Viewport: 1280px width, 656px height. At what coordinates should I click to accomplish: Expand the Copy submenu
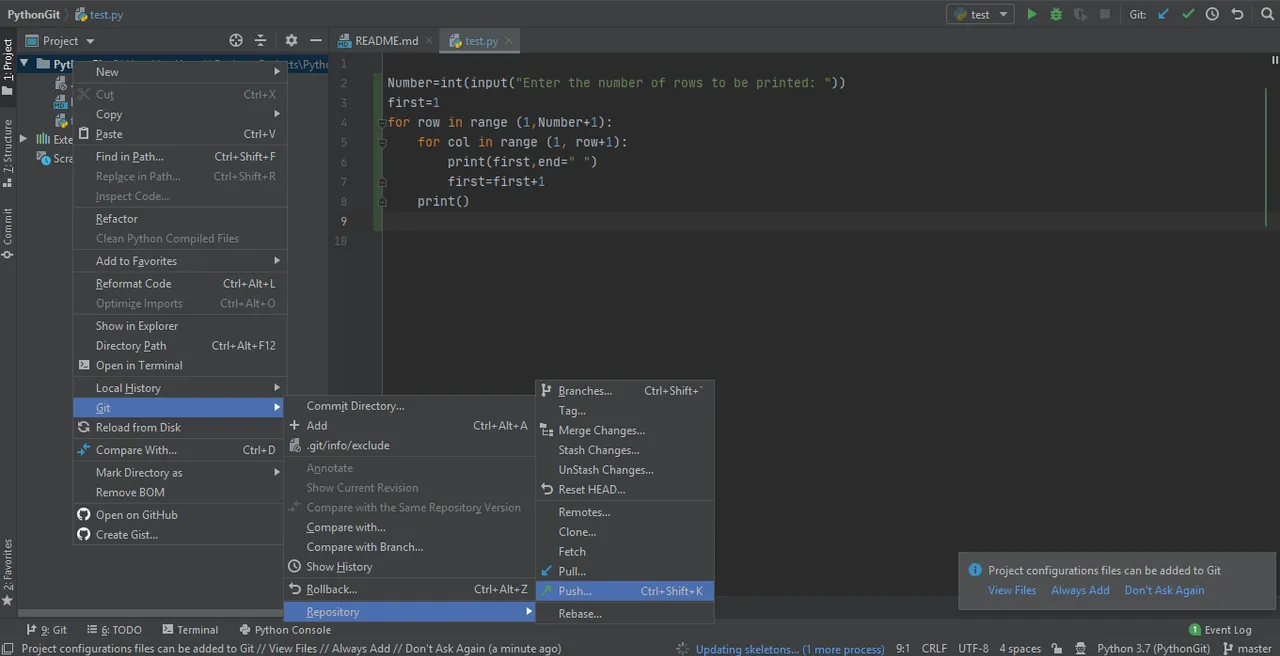pyautogui.click(x=180, y=114)
